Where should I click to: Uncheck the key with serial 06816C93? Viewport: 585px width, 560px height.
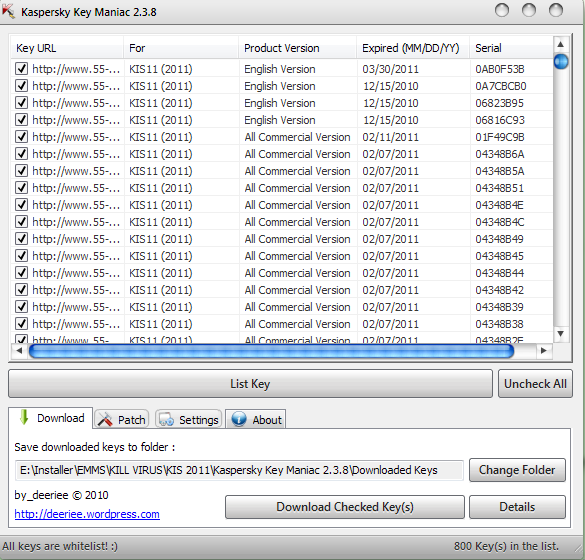tap(22, 120)
